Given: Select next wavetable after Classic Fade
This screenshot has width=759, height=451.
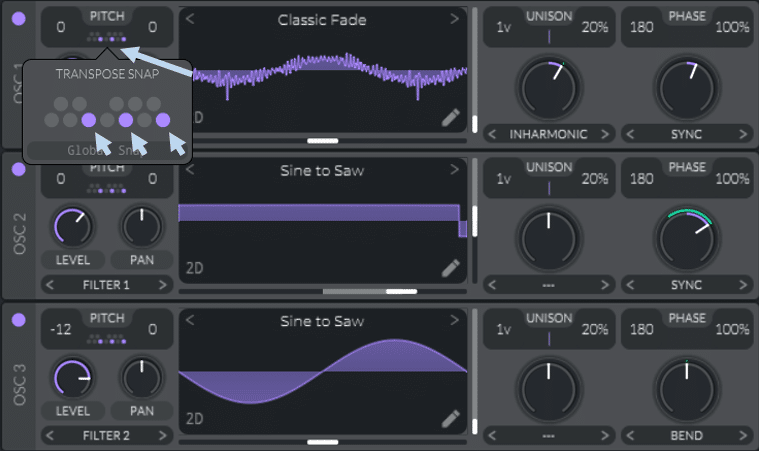Looking at the screenshot, I should tap(454, 19).
